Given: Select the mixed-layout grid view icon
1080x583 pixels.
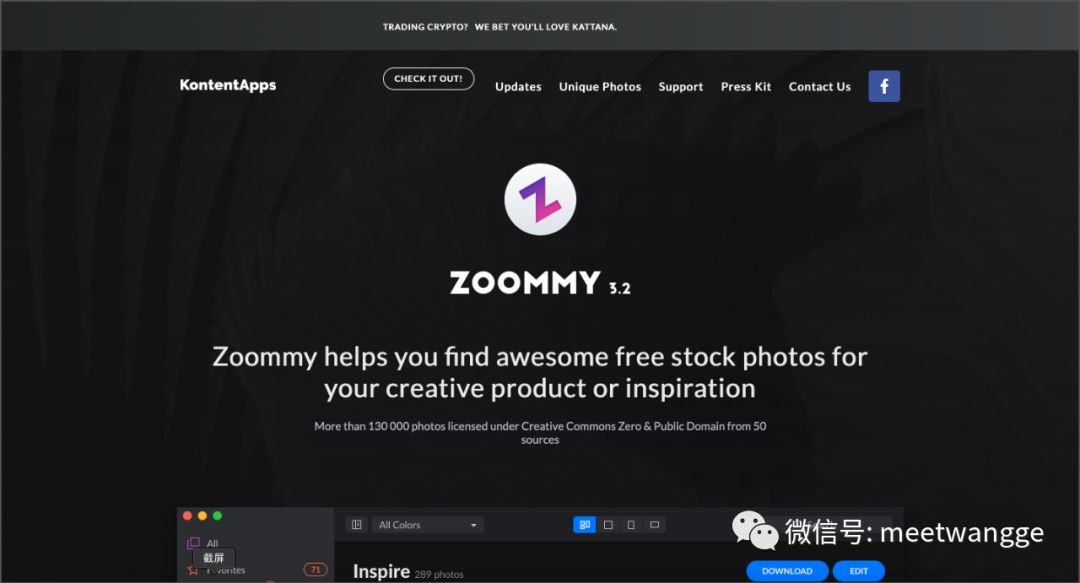Looking at the screenshot, I should point(584,524).
